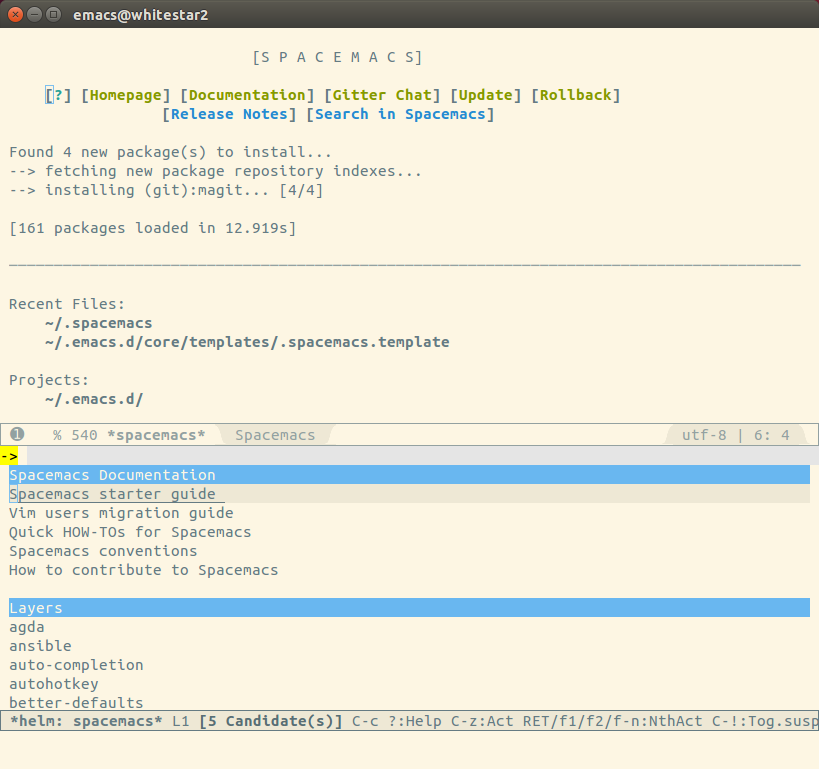Viewport: 819px width, 769px height.
Task: Open Release Notes
Action: (x=229, y=114)
